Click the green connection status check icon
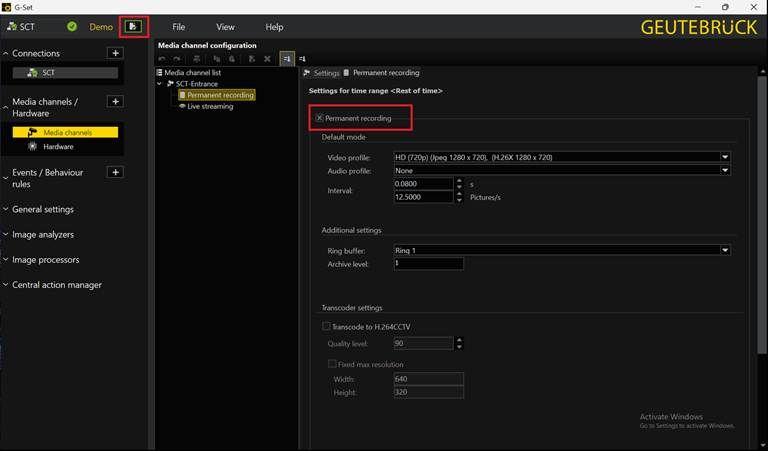The image size is (768, 451). [x=72, y=26]
